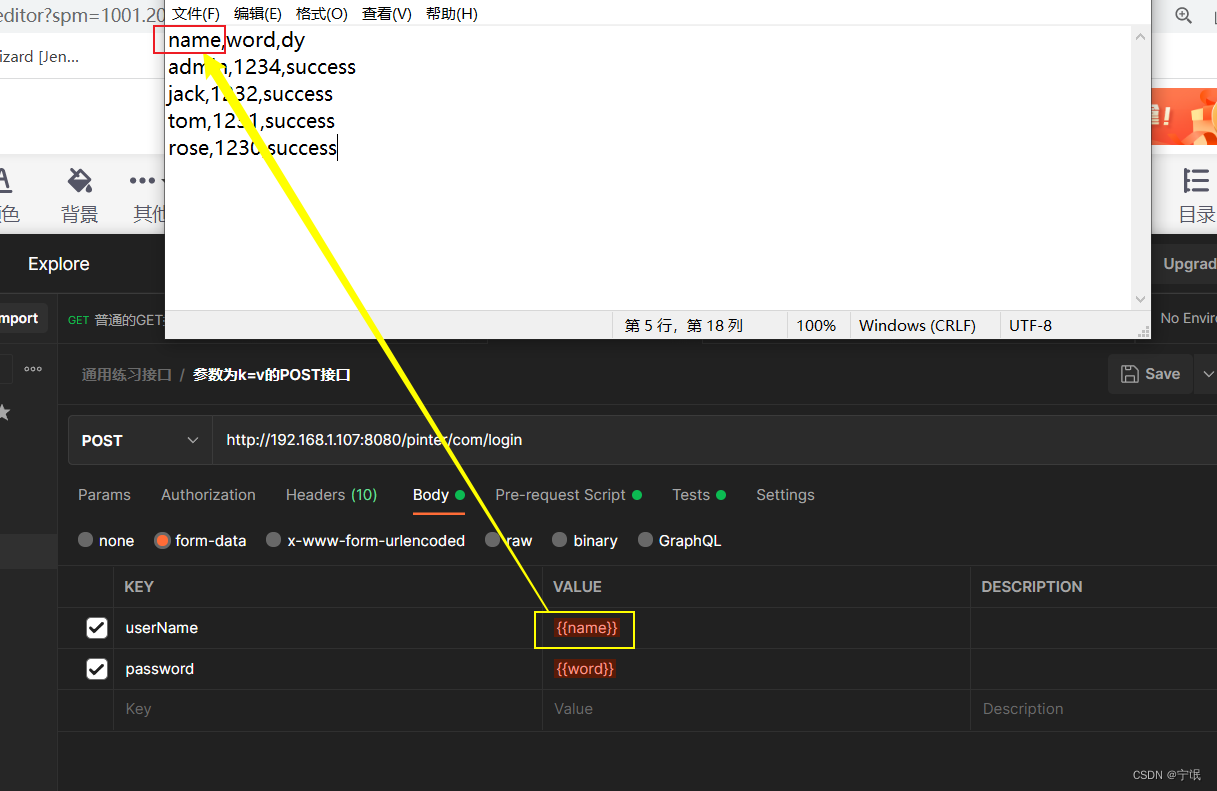This screenshot has height=791, width=1217.
Task: Click the Save button
Action: pyautogui.click(x=1150, y=374)
